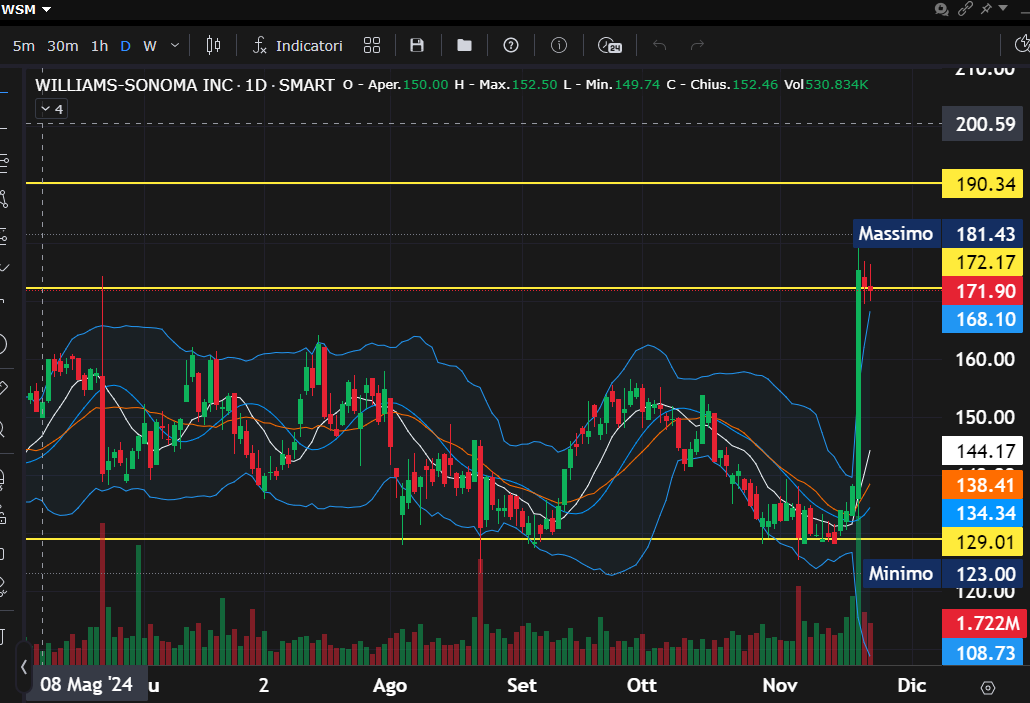This screenshot has height=703, width=1030.
Task: Switch to the 5m timeframe
Action: pyautogui.click(x=23, y=45)
